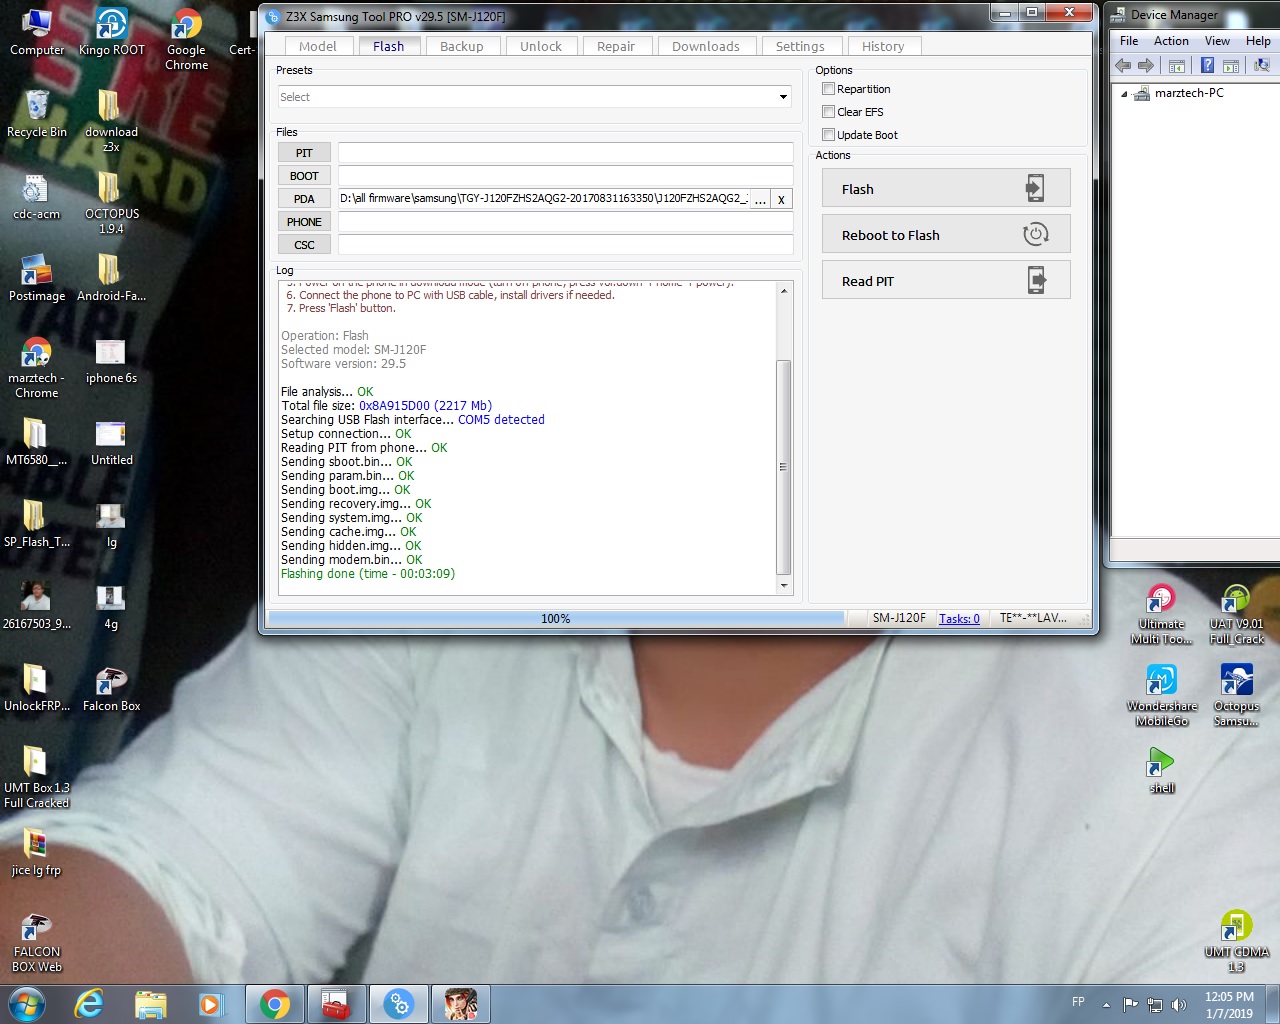This screenshot has height=1024, width=1280.
Task: Open the cdc-acm desktop item
Action: pos(37,196)
